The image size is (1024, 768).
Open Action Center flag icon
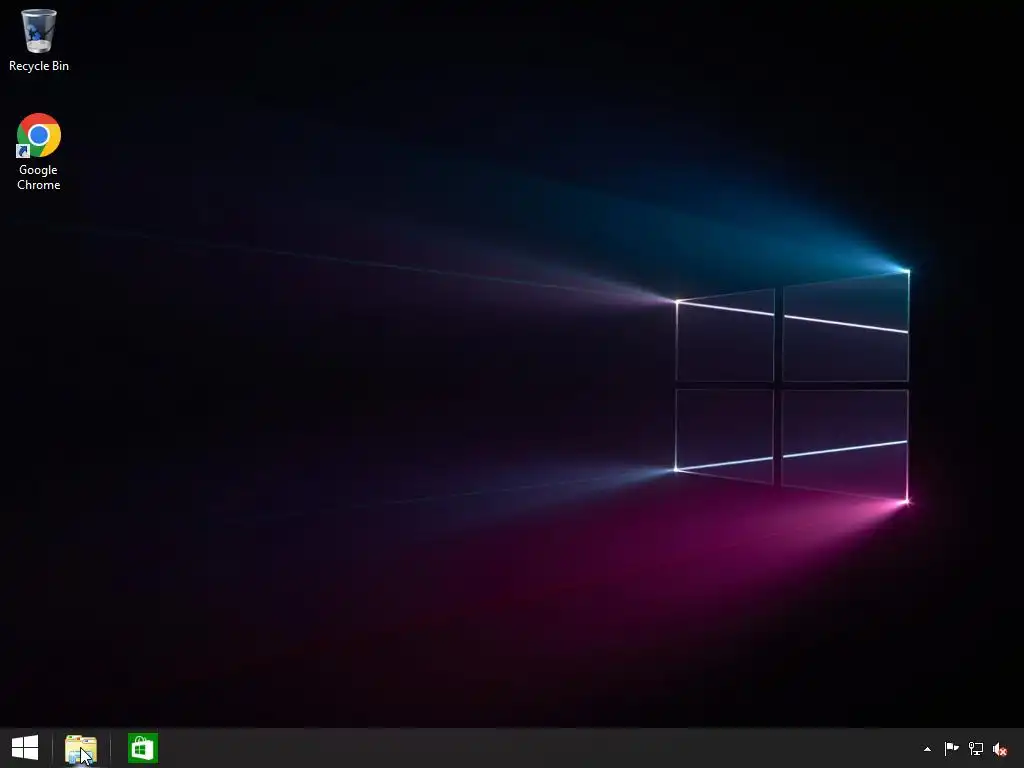pos(952,748)
